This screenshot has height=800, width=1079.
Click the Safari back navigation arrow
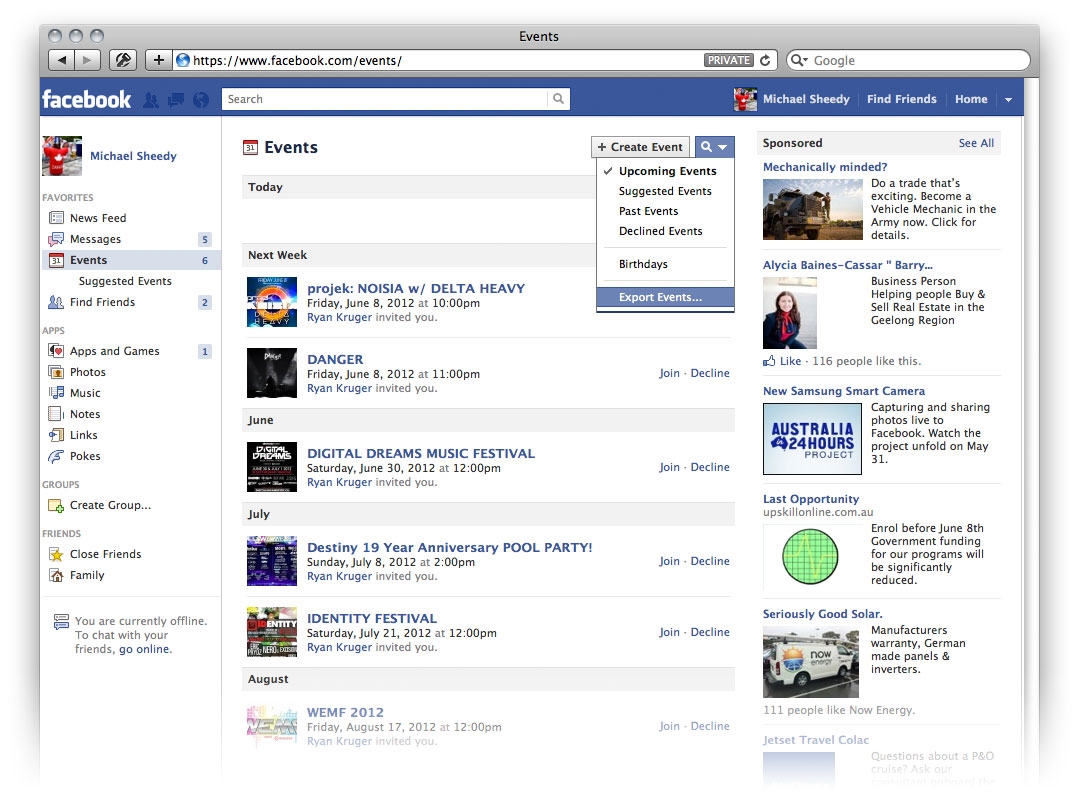pyautogui.click(x=61, y=60)
